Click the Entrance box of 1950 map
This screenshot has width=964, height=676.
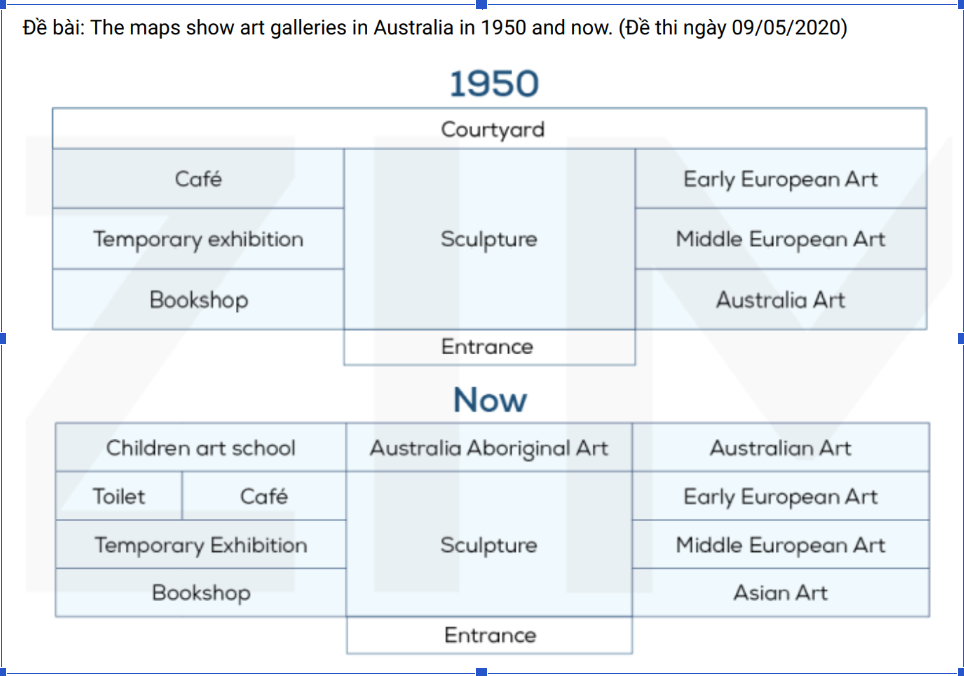(x=489, y=347)
